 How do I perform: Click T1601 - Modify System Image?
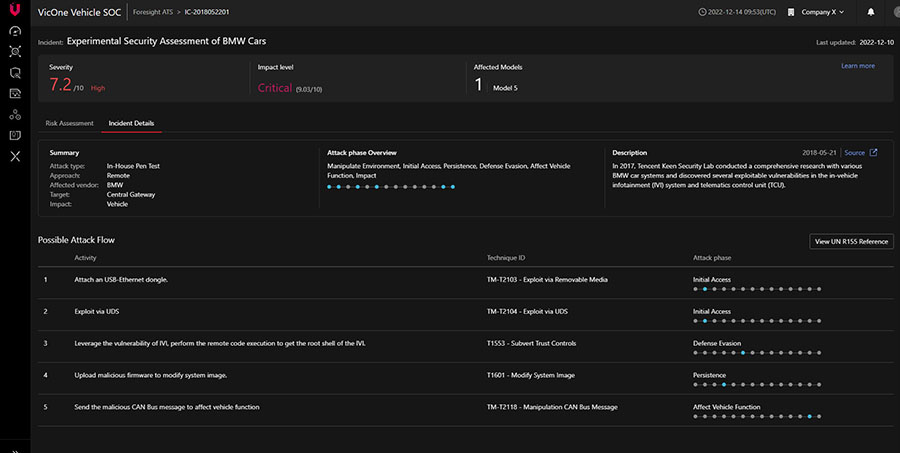tap(531, 375)
